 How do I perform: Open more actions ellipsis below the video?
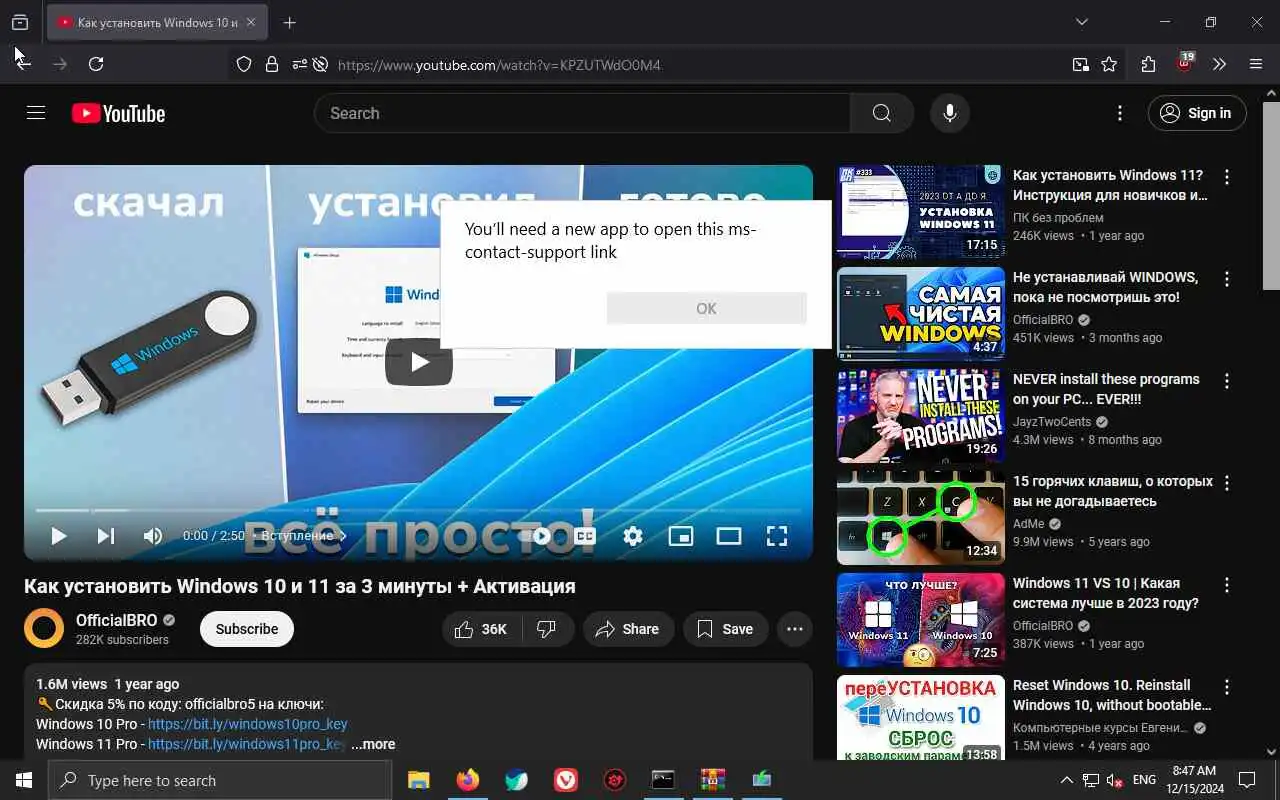click(795, 629)
